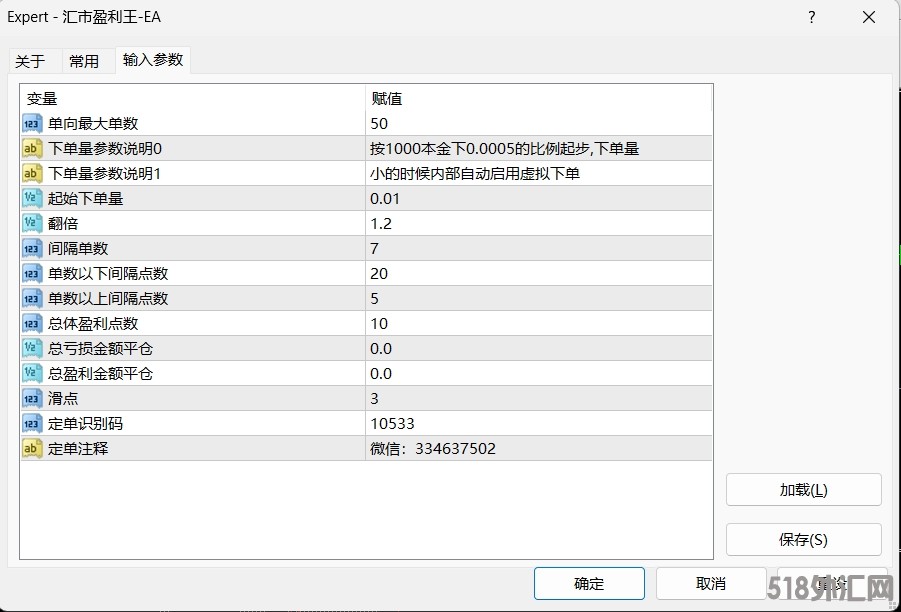Click the variable name 间隔单数

78,248
